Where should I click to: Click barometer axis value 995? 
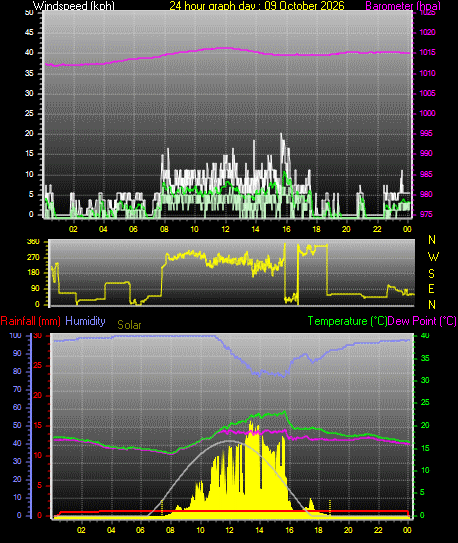click(426, 134)
